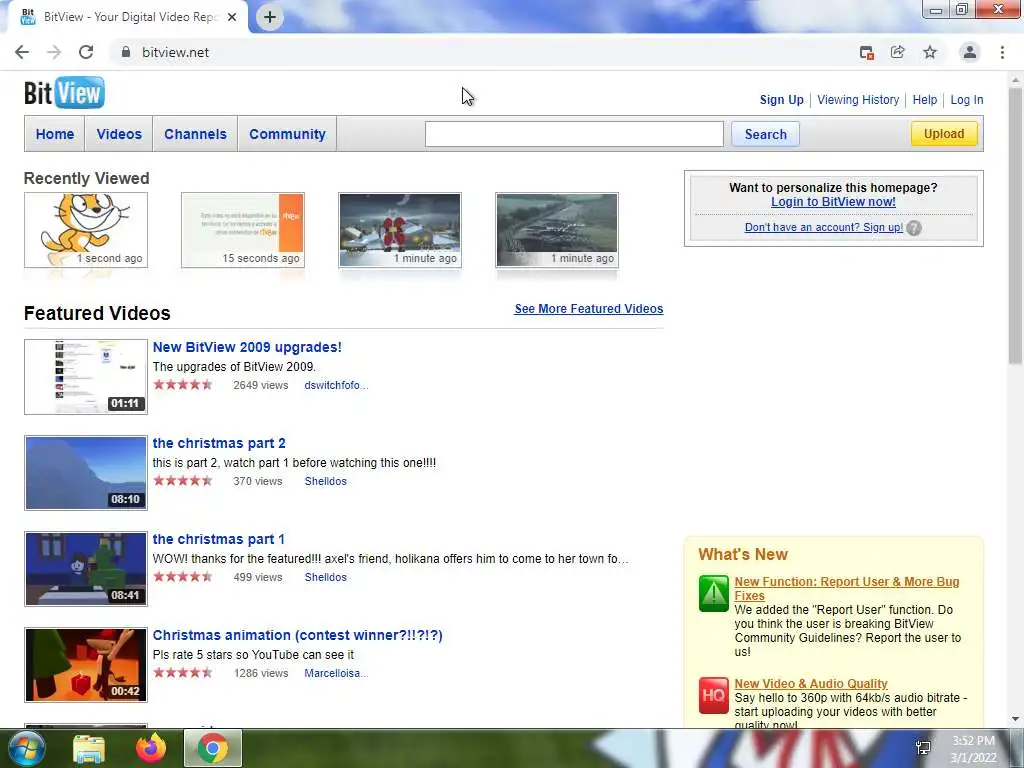Click the Sign Up link in header
The height and width of the screenshot is (768, 1024).
coord(782,100)
